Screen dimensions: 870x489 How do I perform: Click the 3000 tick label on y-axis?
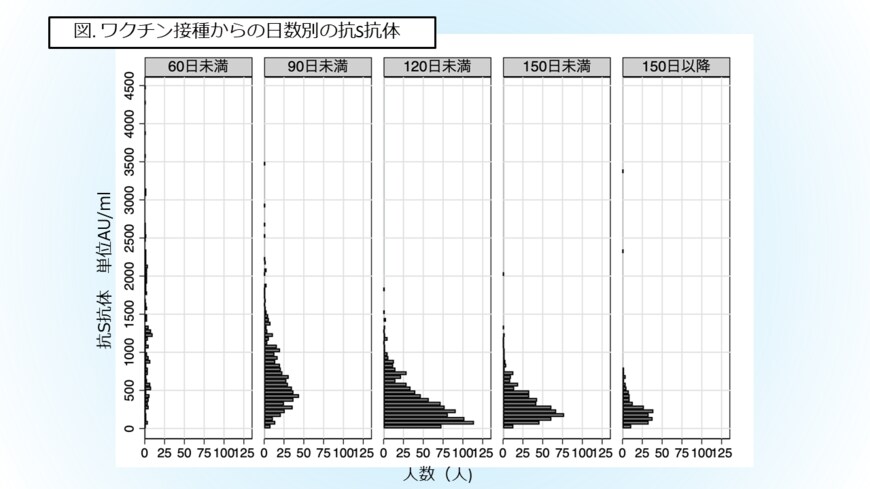(x=129, y=200)
